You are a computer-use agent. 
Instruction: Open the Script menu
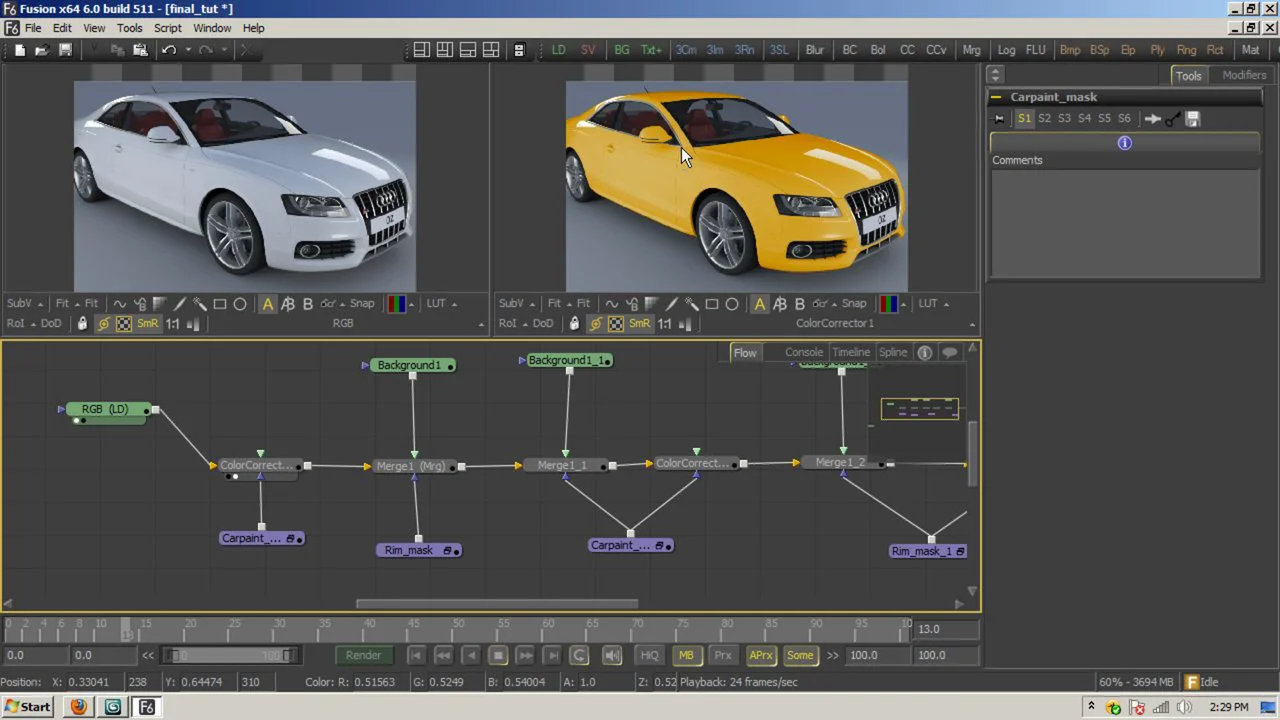point(167,28)
